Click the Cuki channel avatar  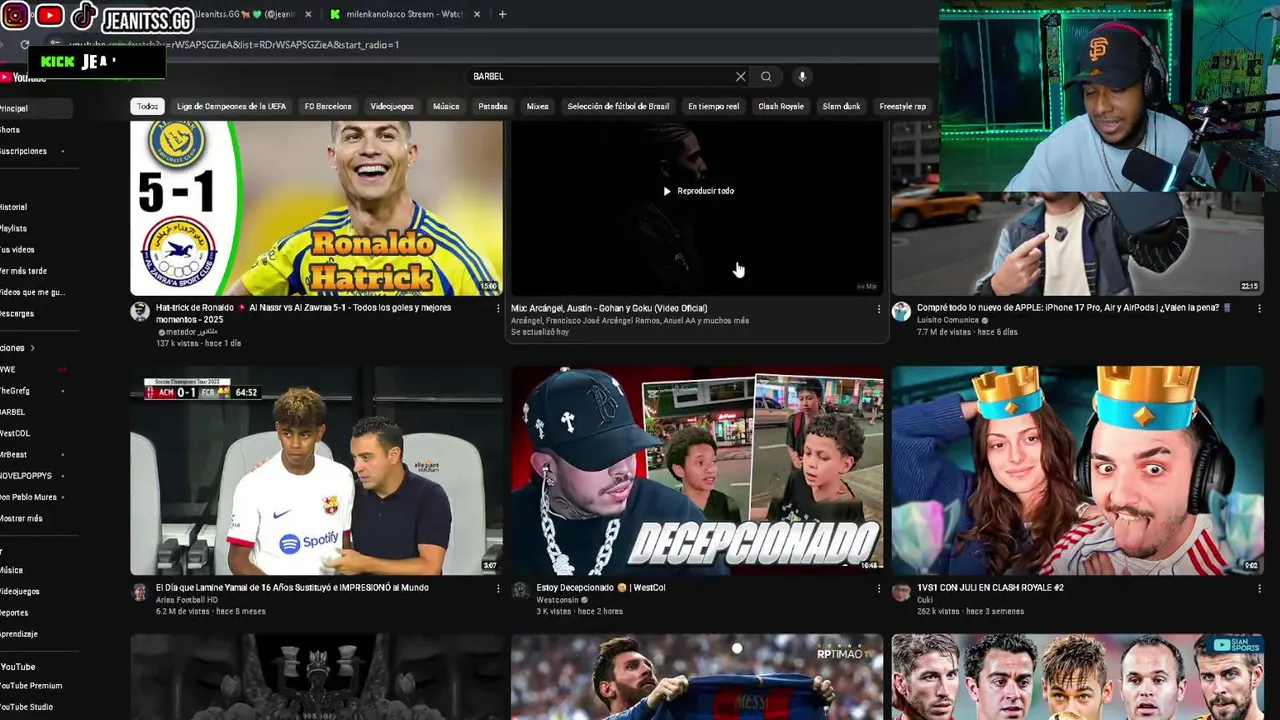click(900, 591)
